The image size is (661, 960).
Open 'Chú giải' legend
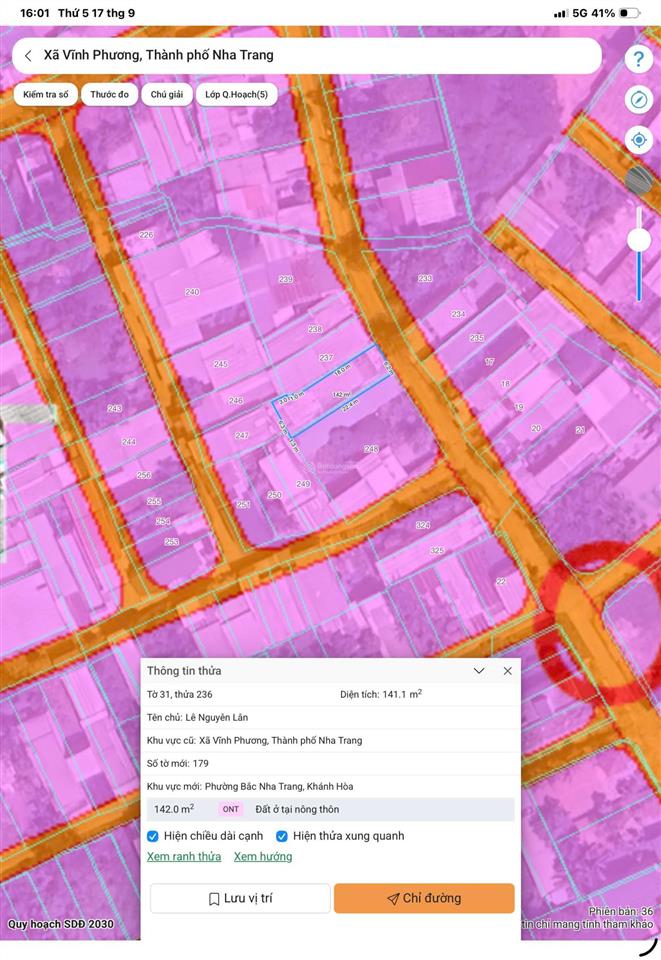click(166, 94)
